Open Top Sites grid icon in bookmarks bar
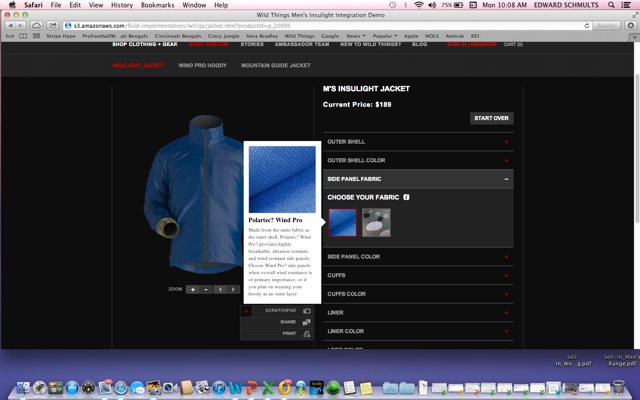 coord(36,36)
